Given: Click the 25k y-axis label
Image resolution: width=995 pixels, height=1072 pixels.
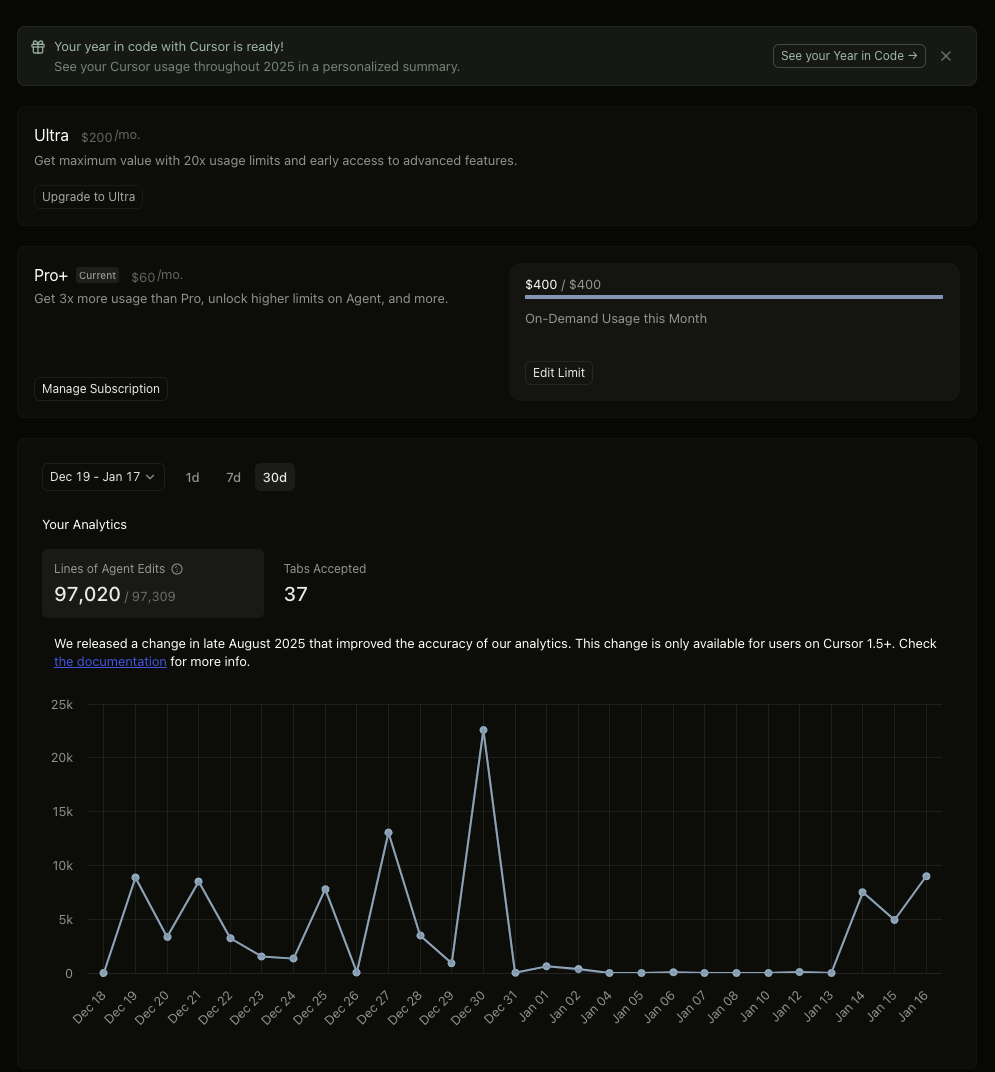Looking at the screenshot, I should coord(62,705).
